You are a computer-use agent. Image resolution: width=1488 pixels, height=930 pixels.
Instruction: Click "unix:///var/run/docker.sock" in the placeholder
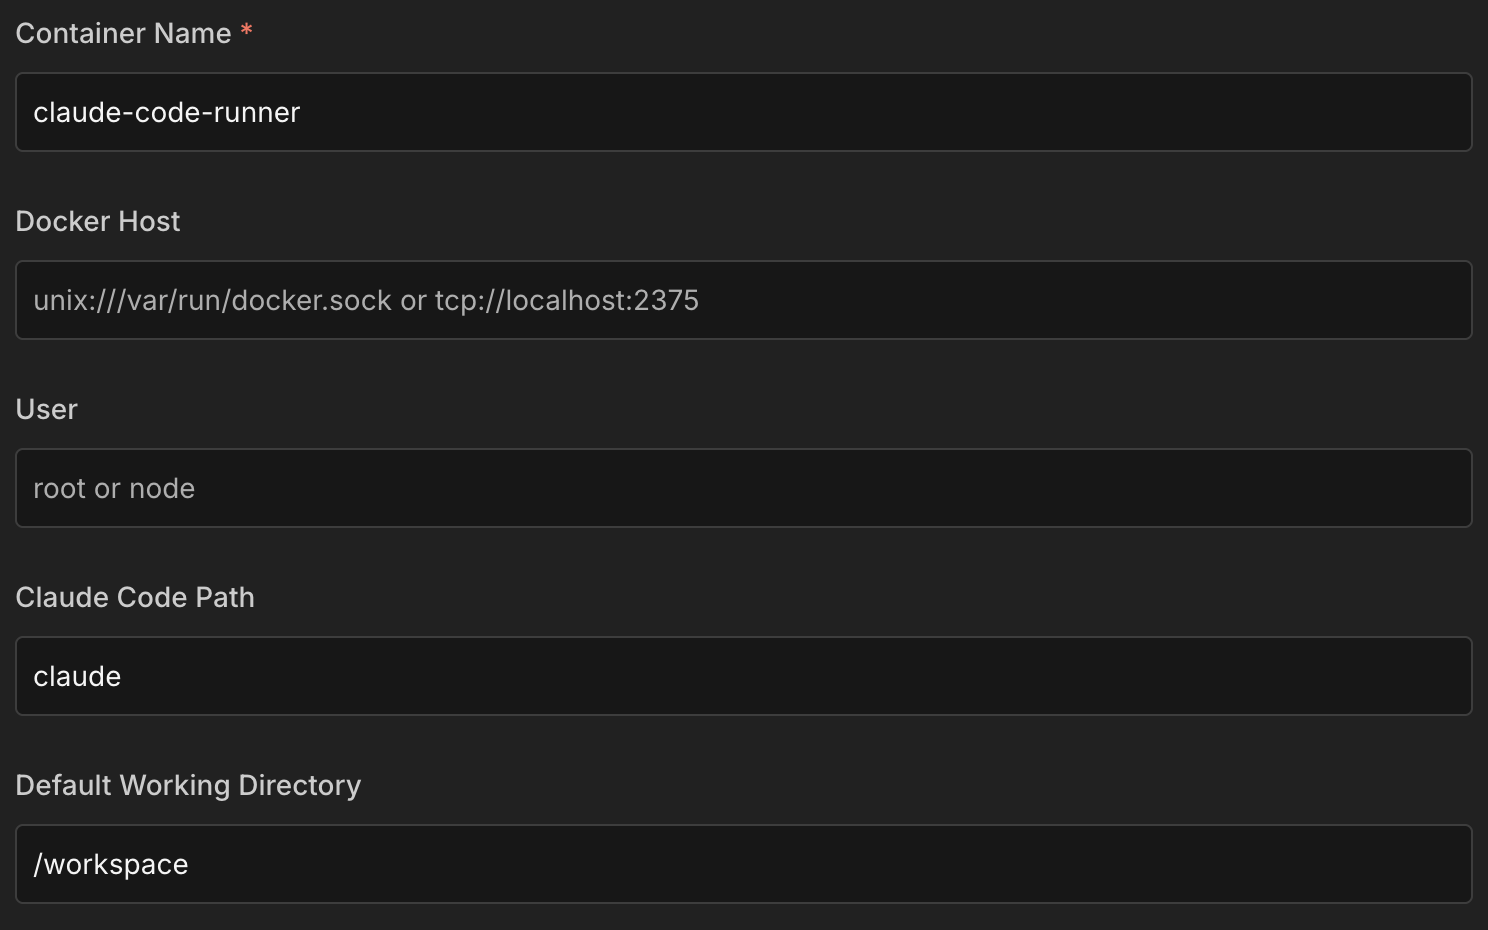point(212,301)
